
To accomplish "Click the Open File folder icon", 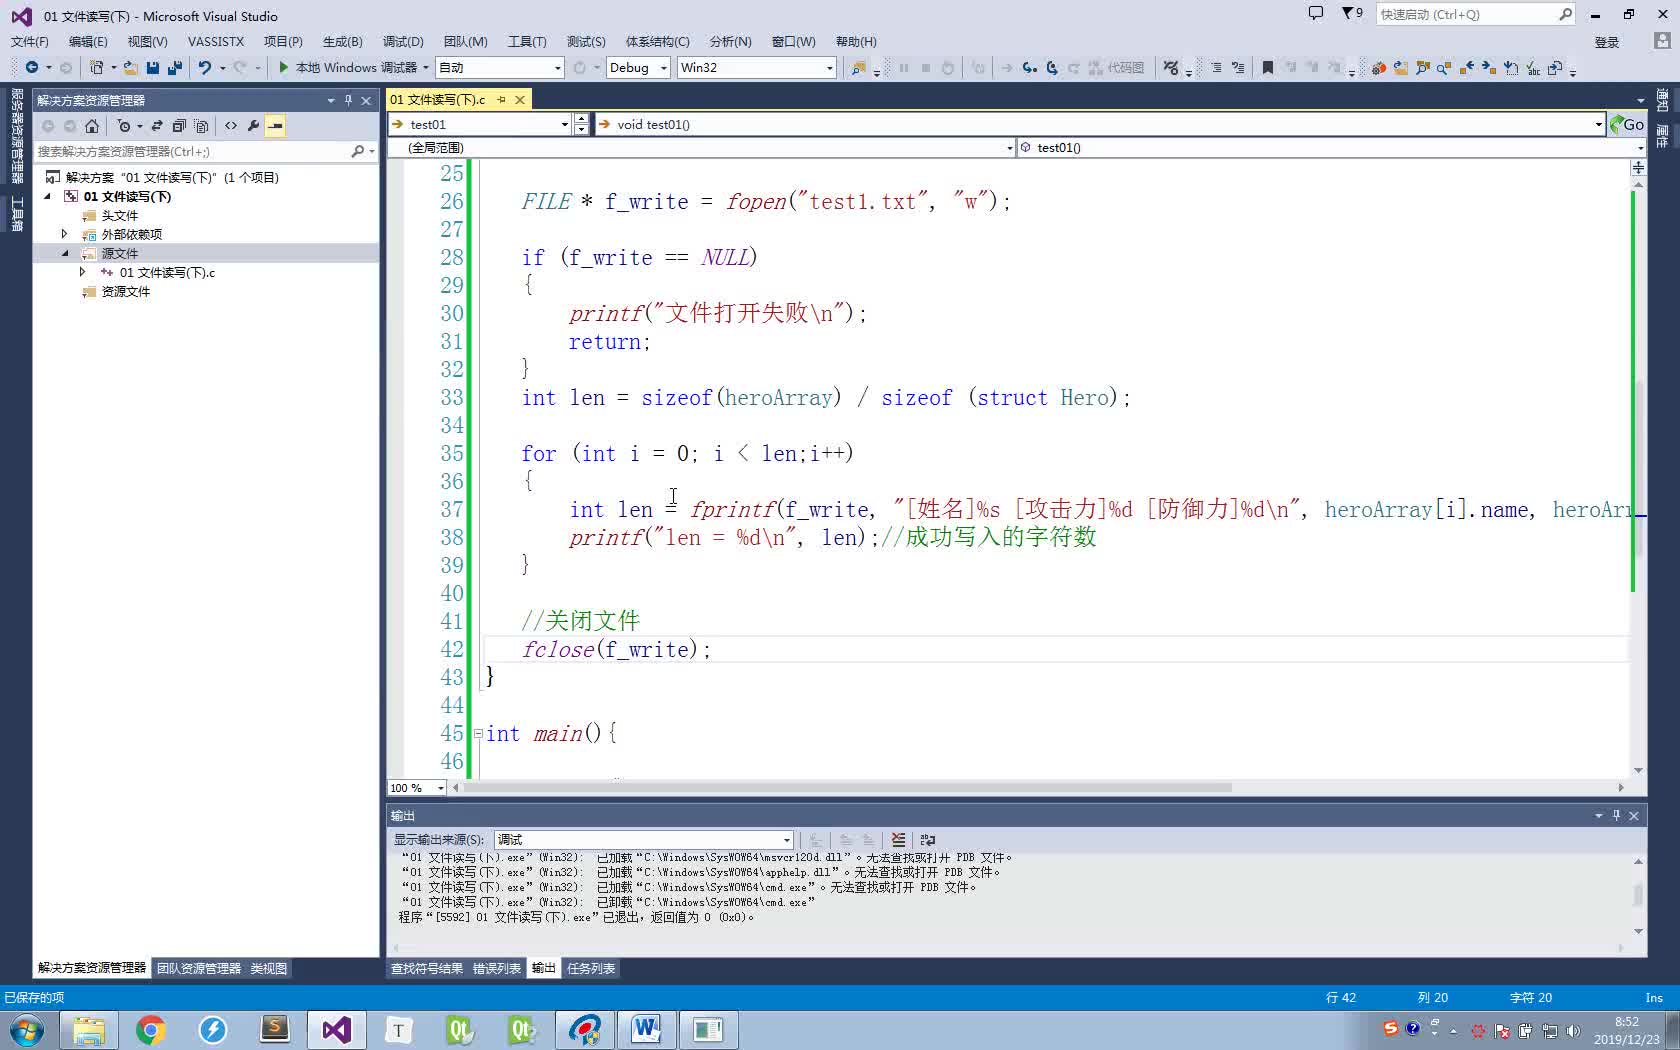I will pyautogui.click(x=131, y=67).
